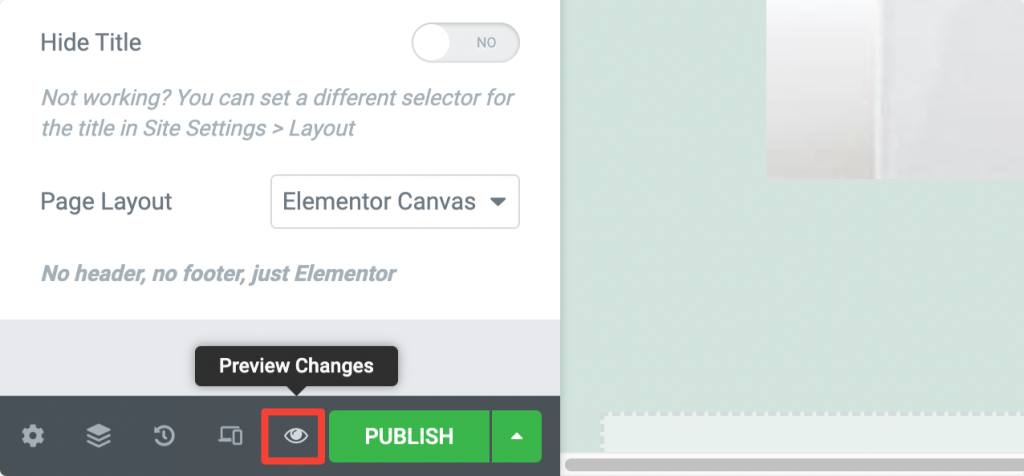Click the horizontal scrollbar under the canvas
The height and width of the screenshot is (476, 1024).
(x=794, y=465)
